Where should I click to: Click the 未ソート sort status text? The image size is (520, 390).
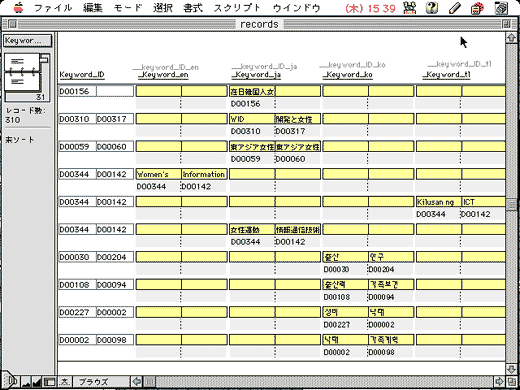pos(20,140)
